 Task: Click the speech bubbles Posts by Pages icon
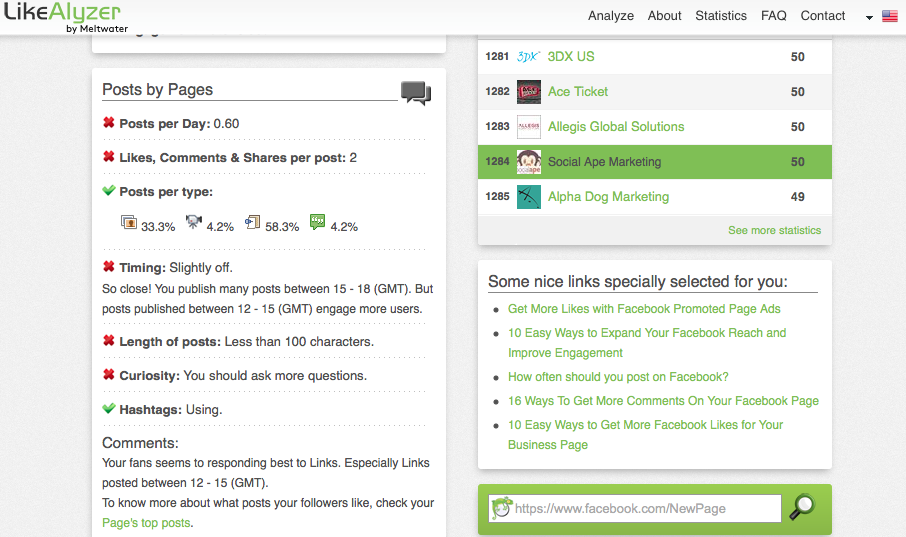tap(415, 93)
